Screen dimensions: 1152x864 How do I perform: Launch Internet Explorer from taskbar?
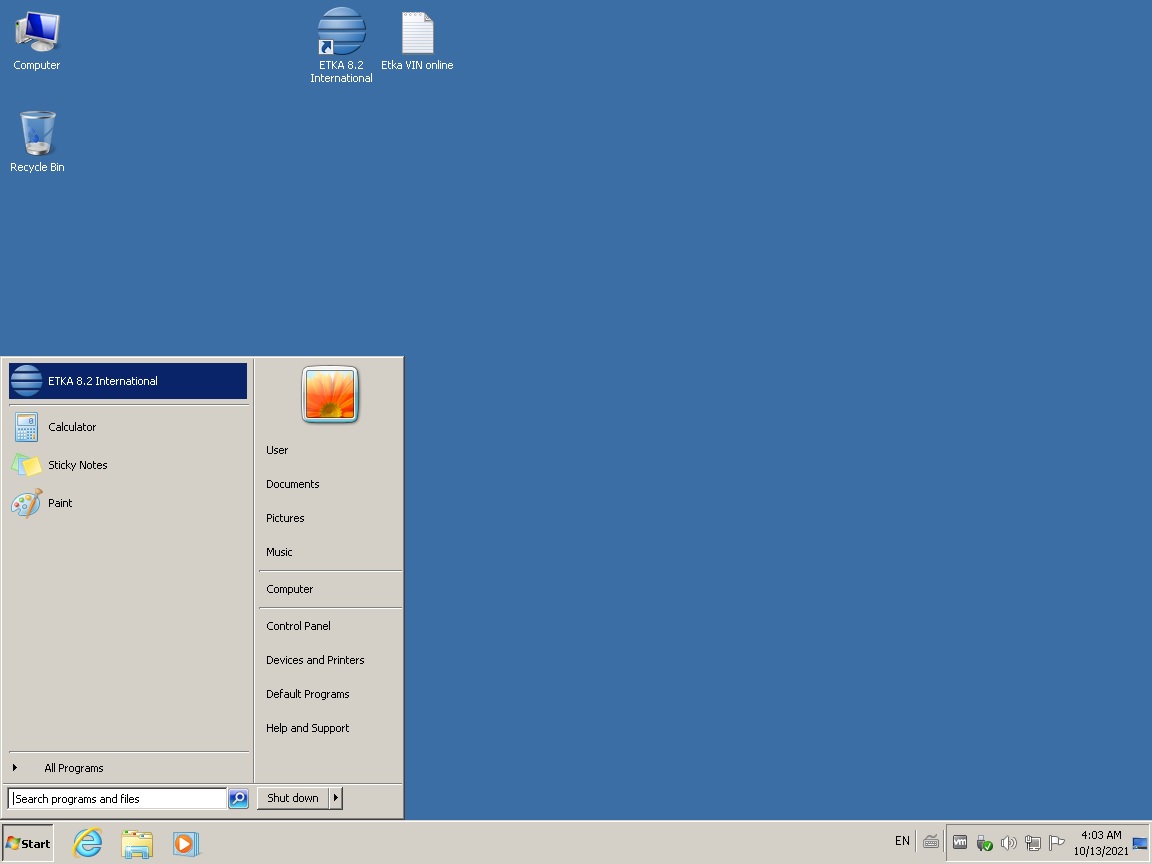tap(87, 843)
